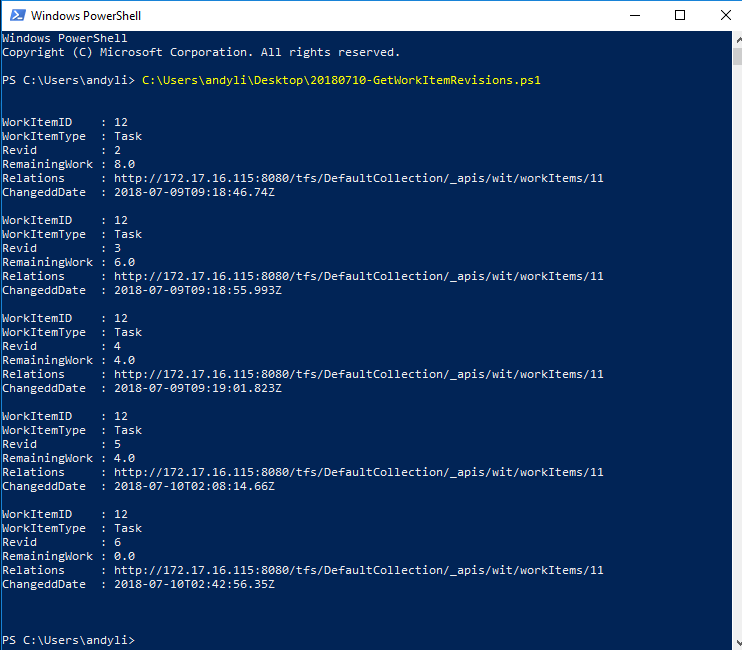
Task: Click the Revid 4 line
Action: coord(62,346)
